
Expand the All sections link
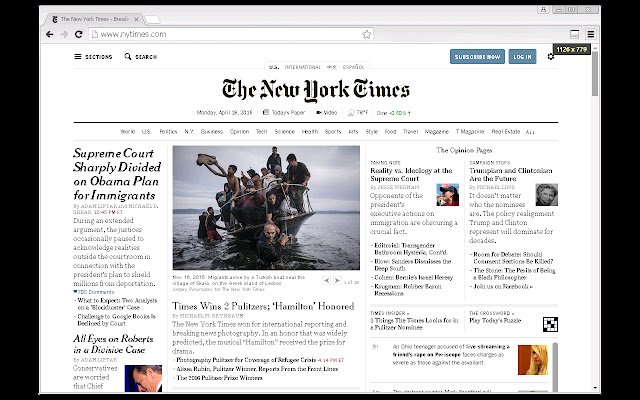point(530,132)
